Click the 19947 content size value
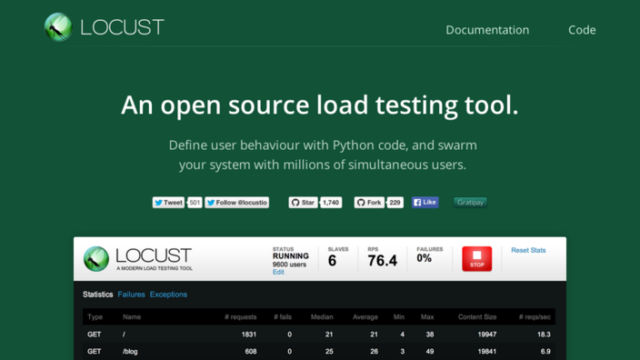The width and height of the screenshot is (640, 360). pos(487,334)
